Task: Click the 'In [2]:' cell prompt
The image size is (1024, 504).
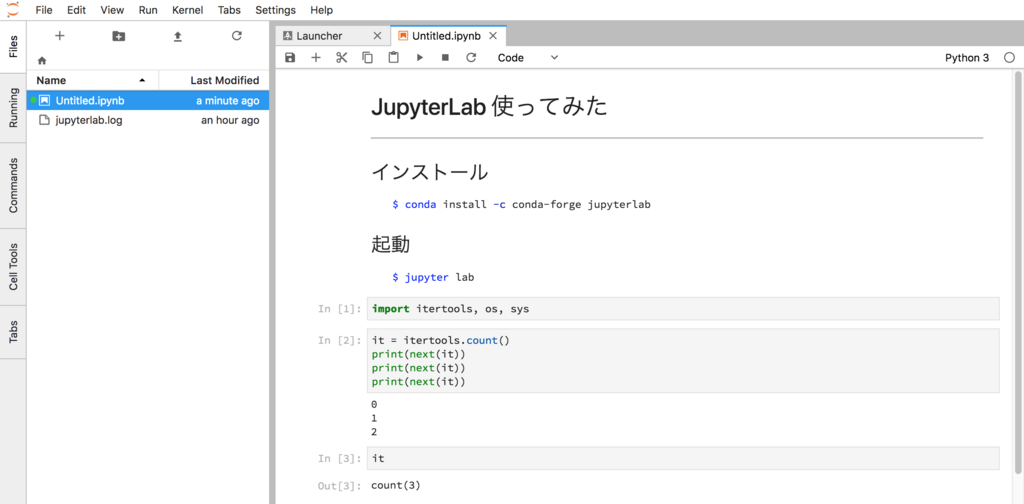Action: 340,340
